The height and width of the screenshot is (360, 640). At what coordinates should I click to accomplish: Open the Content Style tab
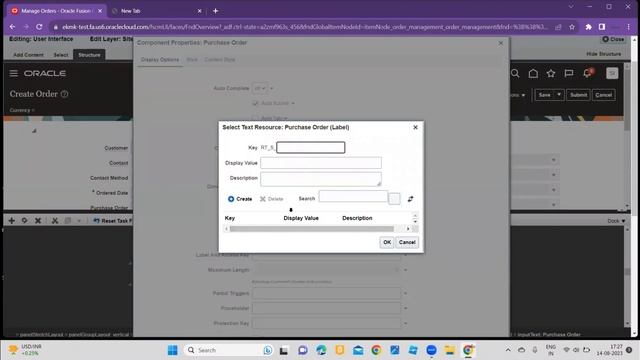point(220,60)
